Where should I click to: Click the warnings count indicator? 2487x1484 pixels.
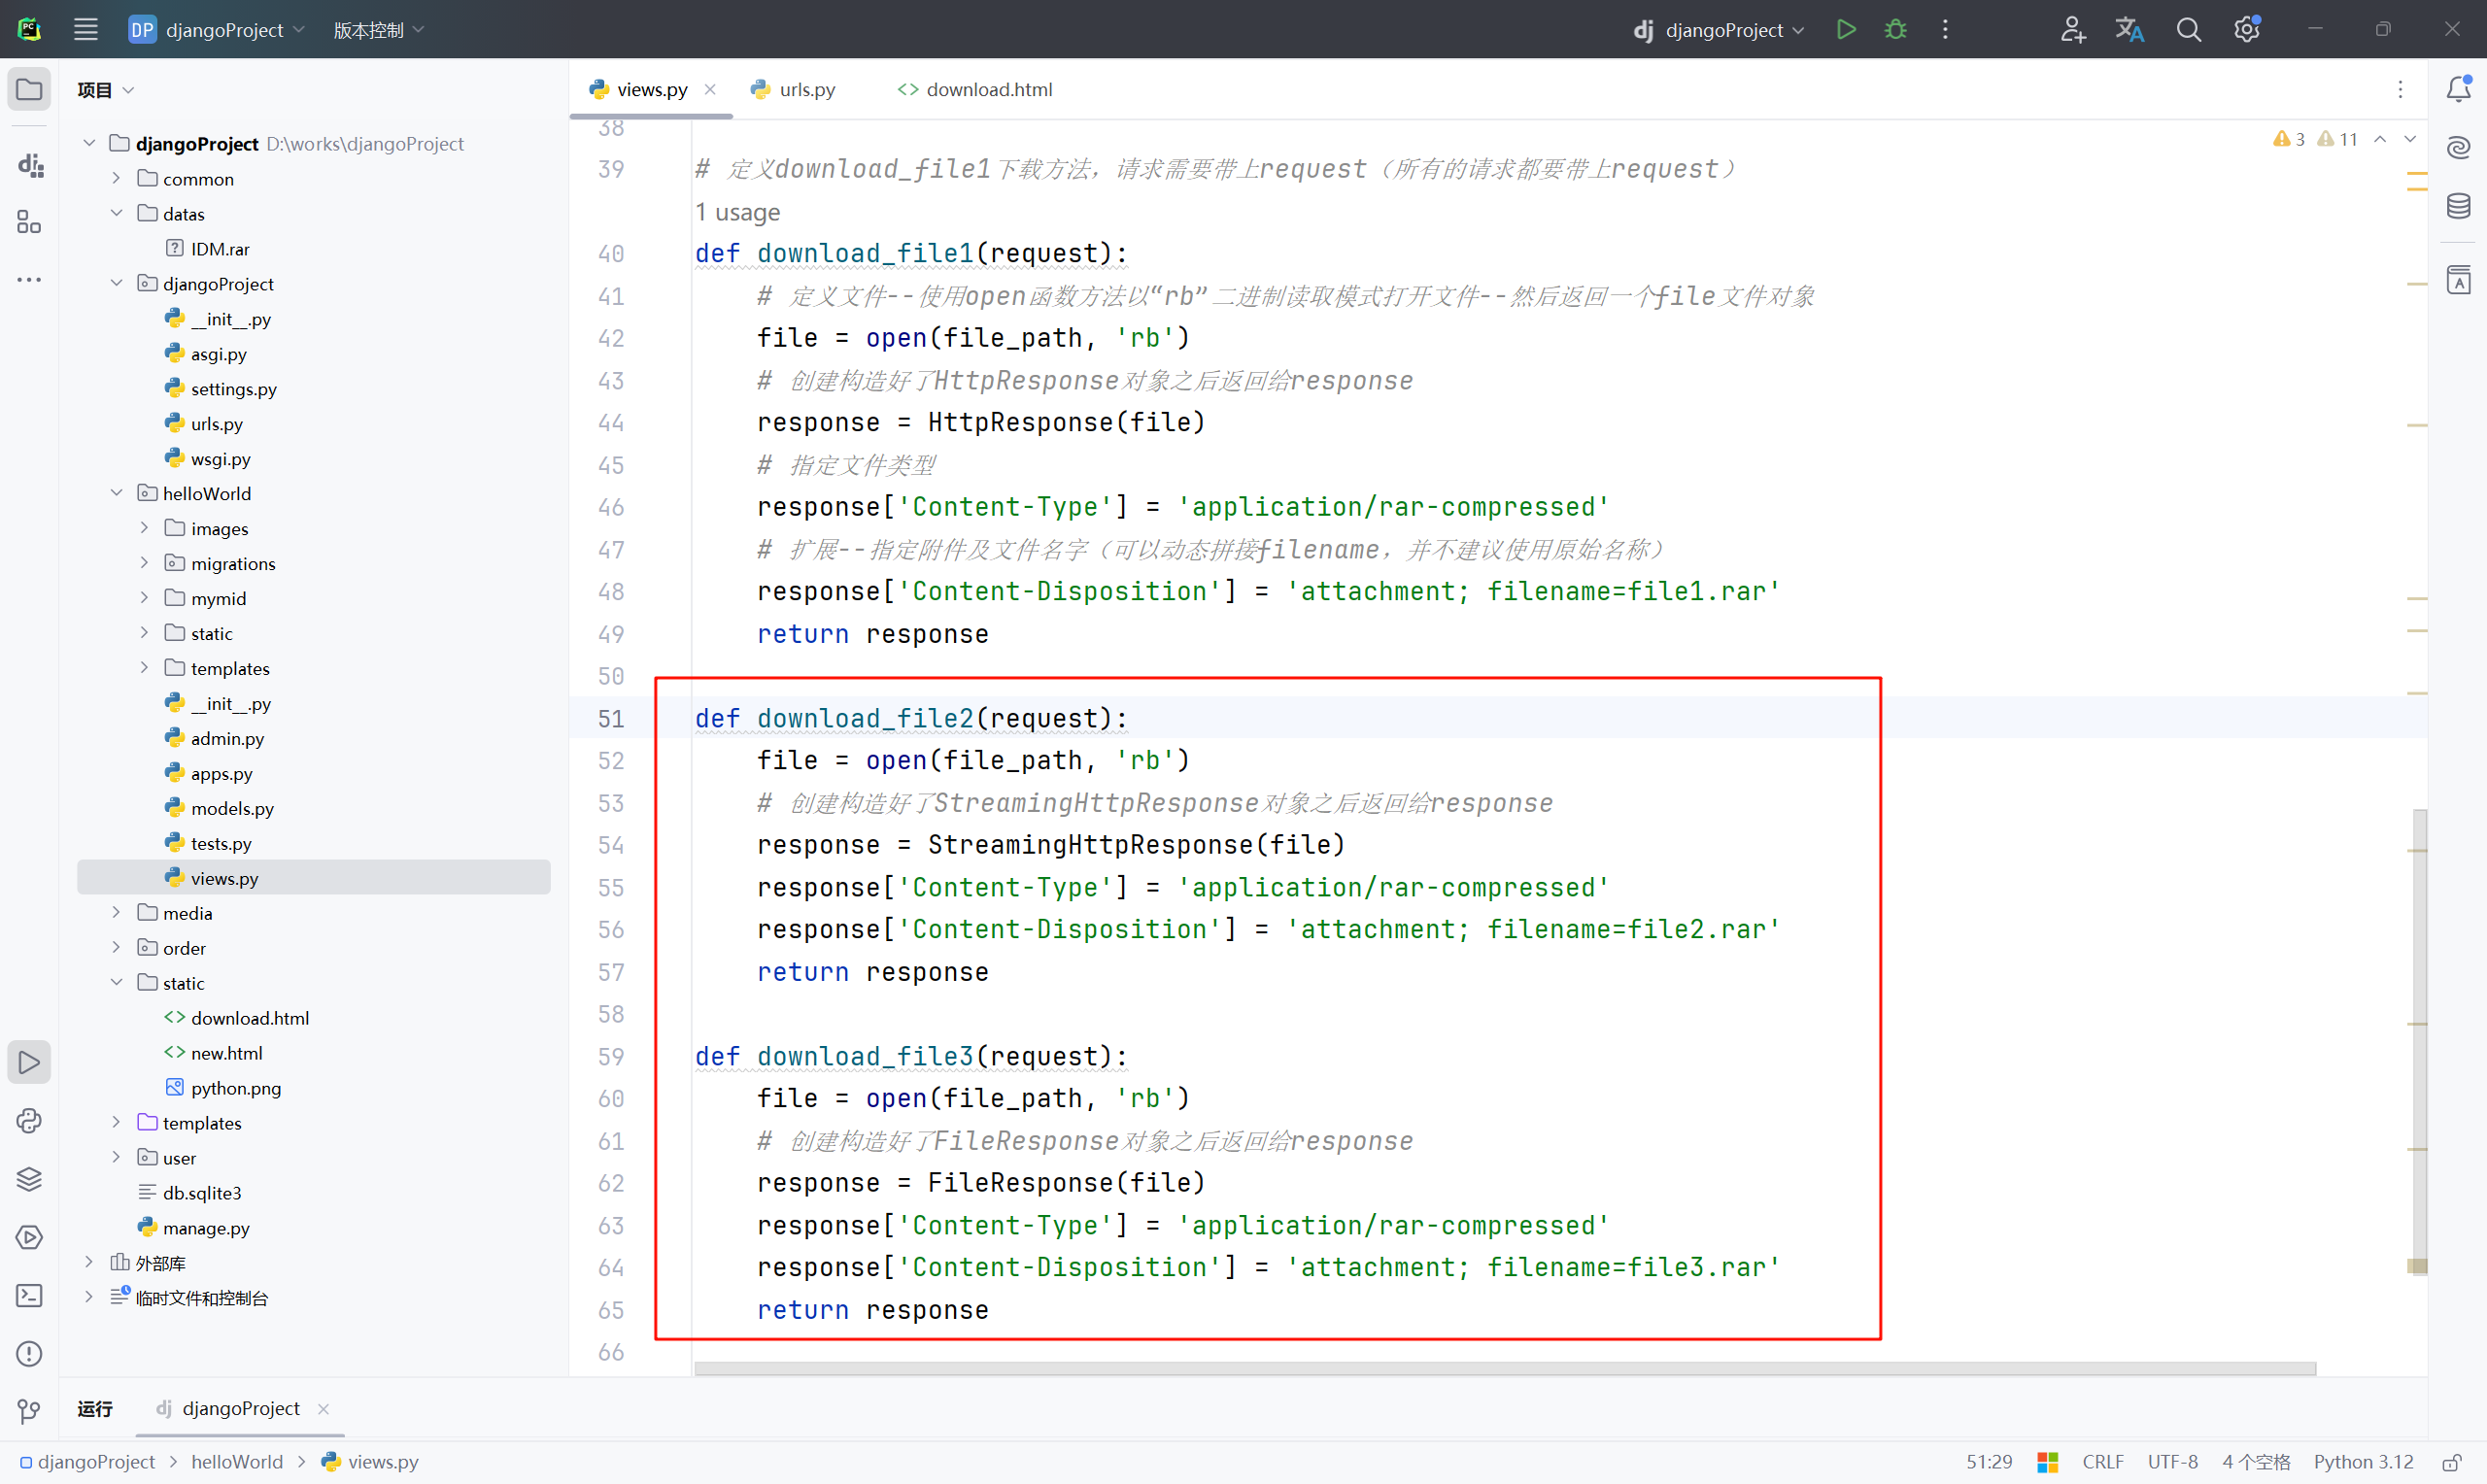click(x=2315, y=139)
